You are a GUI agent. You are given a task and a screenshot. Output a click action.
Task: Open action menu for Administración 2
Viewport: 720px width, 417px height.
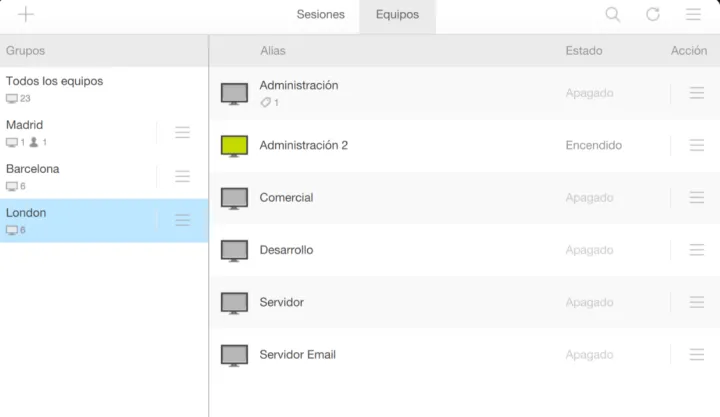697,145
